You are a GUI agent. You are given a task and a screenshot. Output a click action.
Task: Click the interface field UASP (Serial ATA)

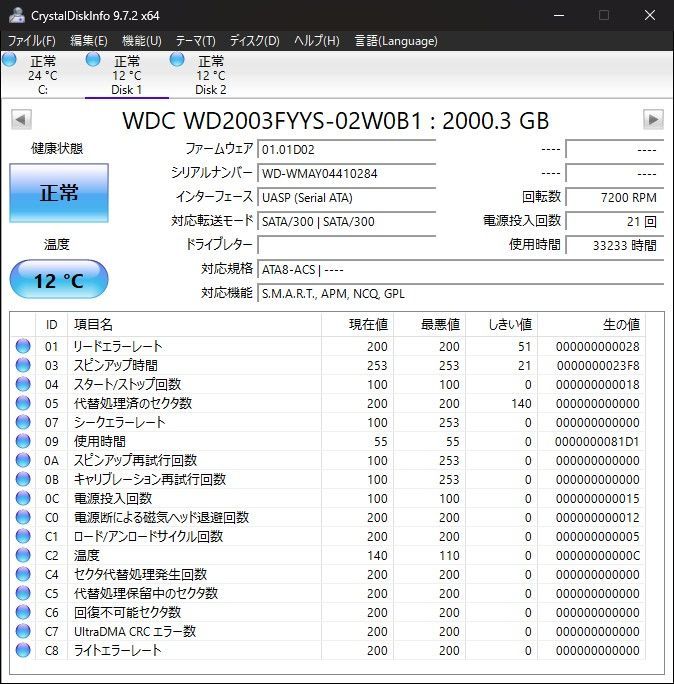[x=347, y=198]
